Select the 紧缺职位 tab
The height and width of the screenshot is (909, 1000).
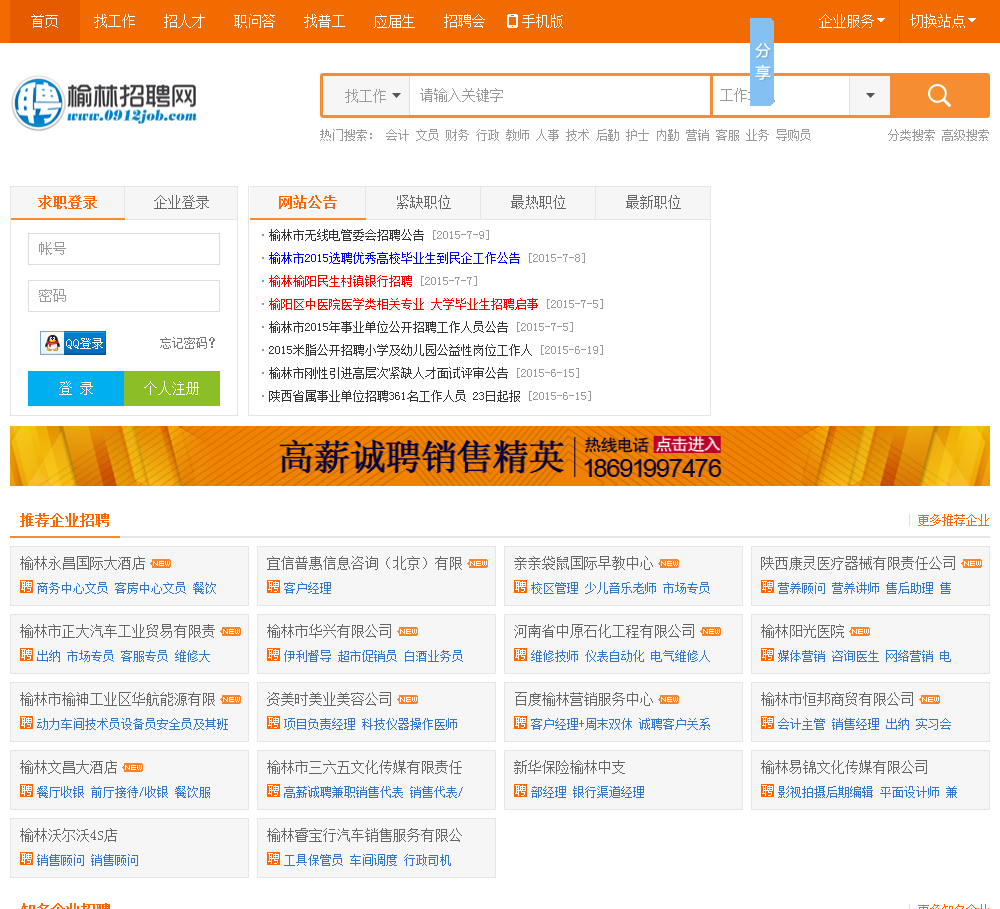(423, 203)
